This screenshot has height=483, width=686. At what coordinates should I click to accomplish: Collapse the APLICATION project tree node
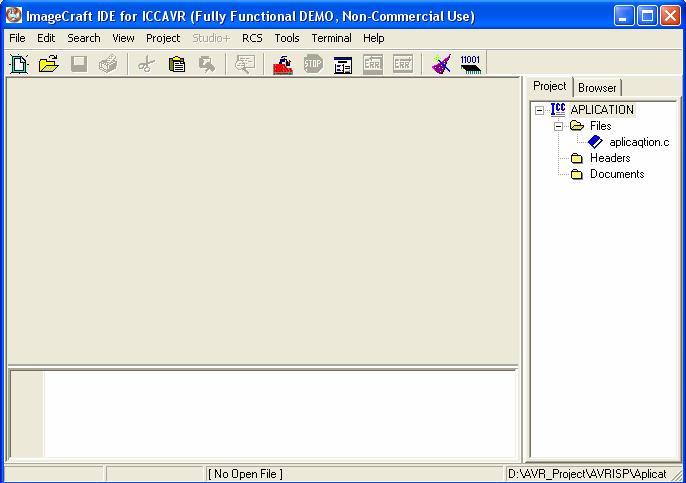pos(540,110)
